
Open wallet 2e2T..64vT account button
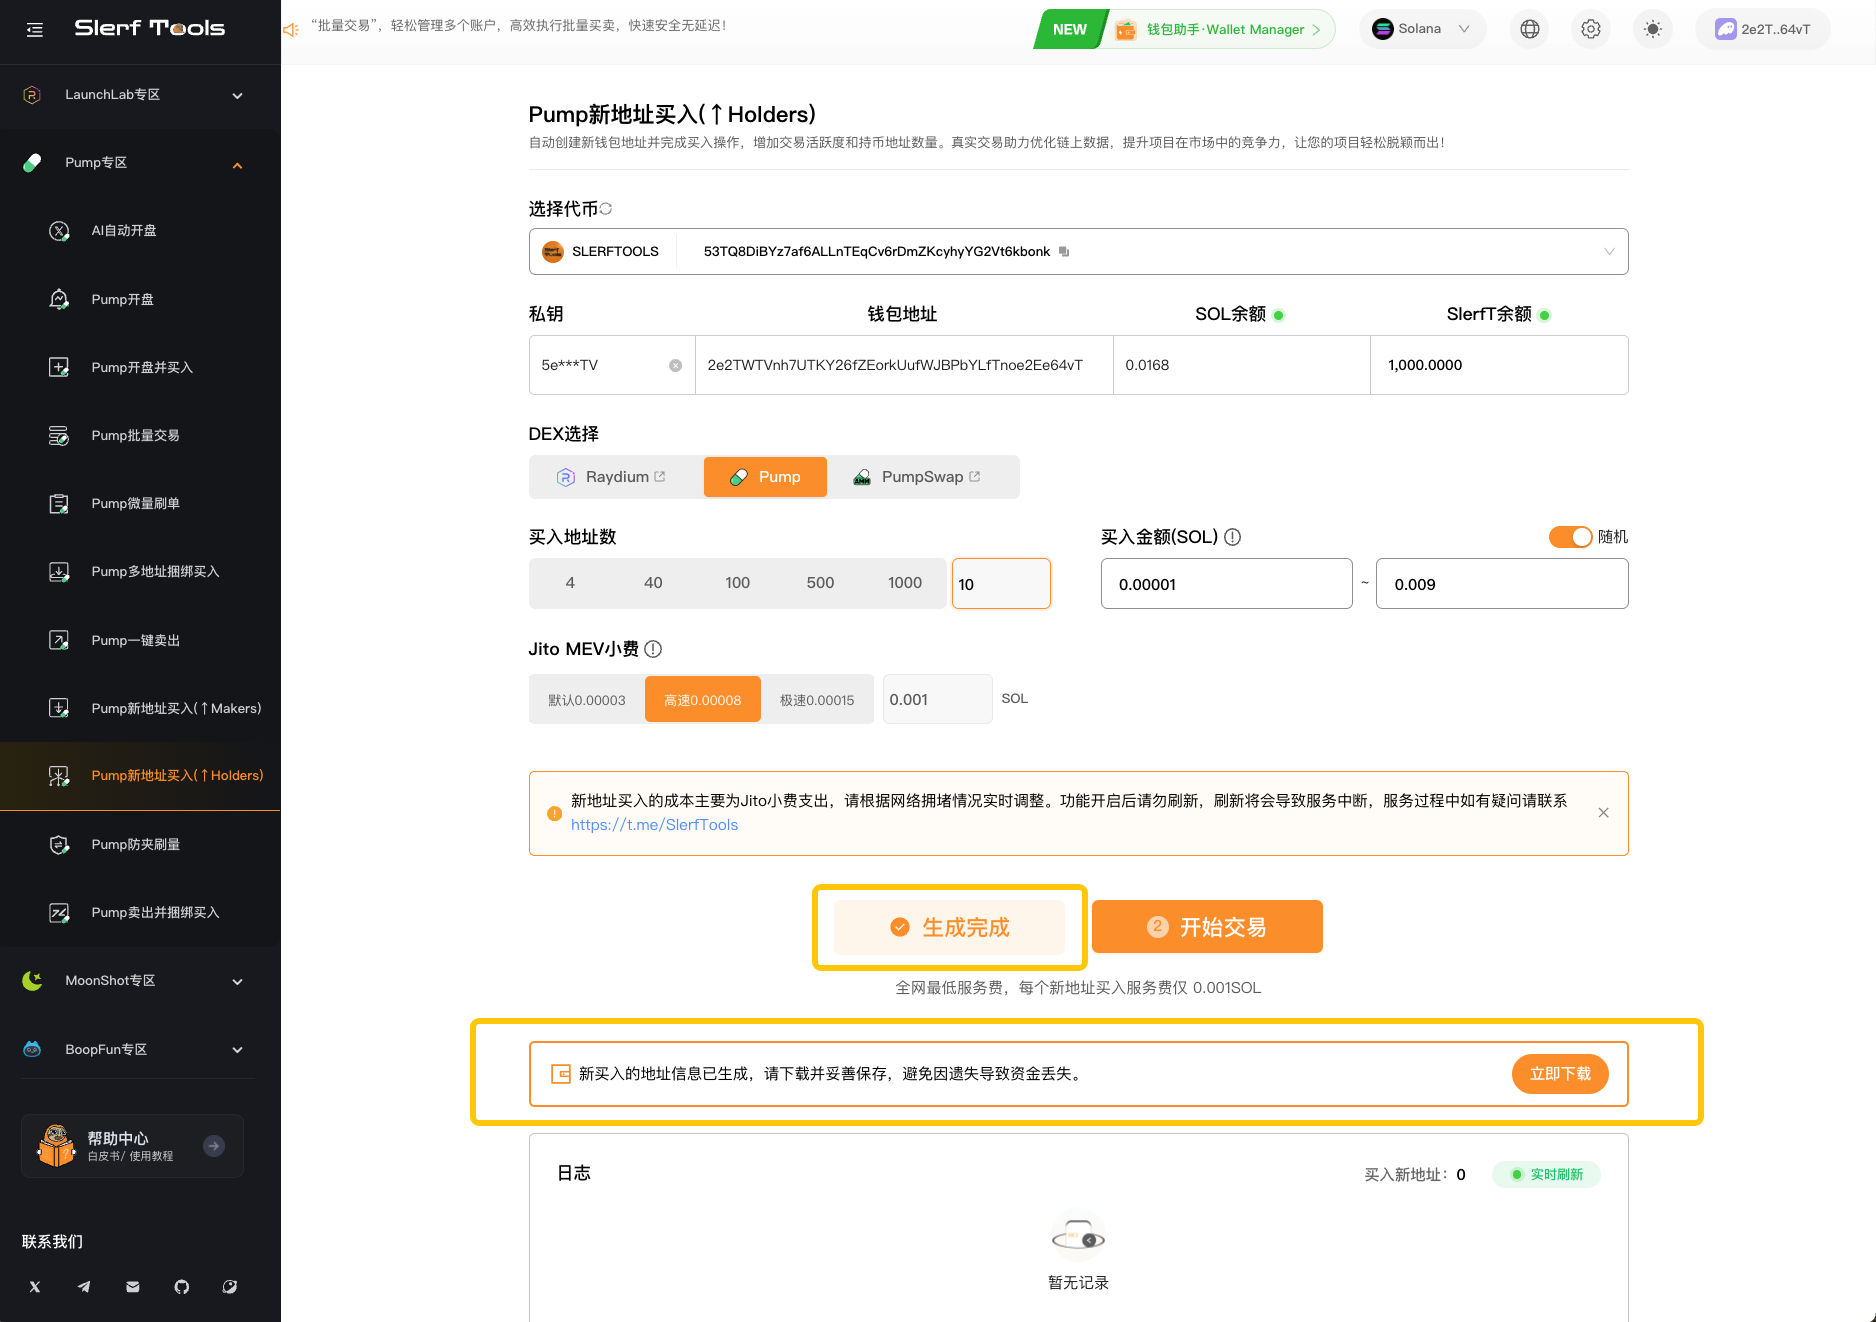(x=1763, y=29)
